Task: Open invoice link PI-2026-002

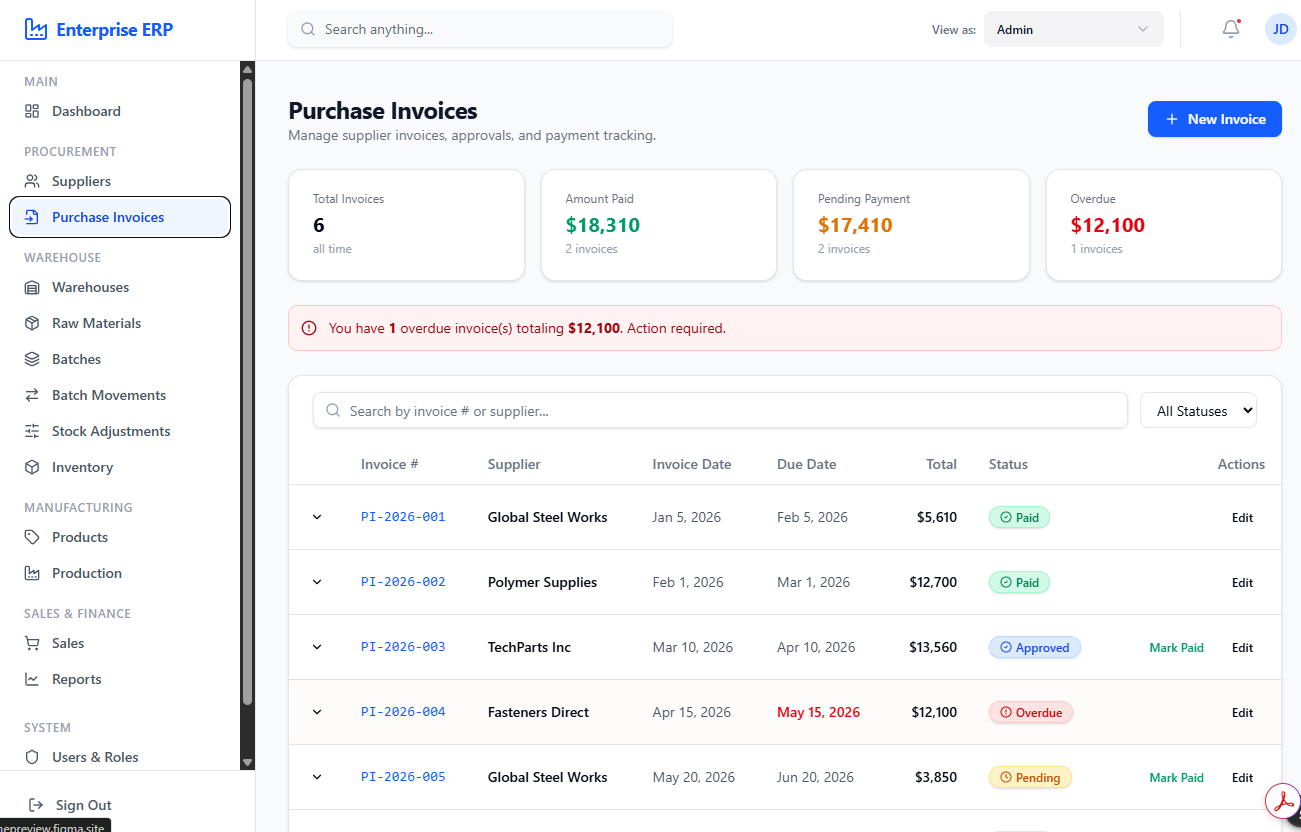Action: (403, 582)
